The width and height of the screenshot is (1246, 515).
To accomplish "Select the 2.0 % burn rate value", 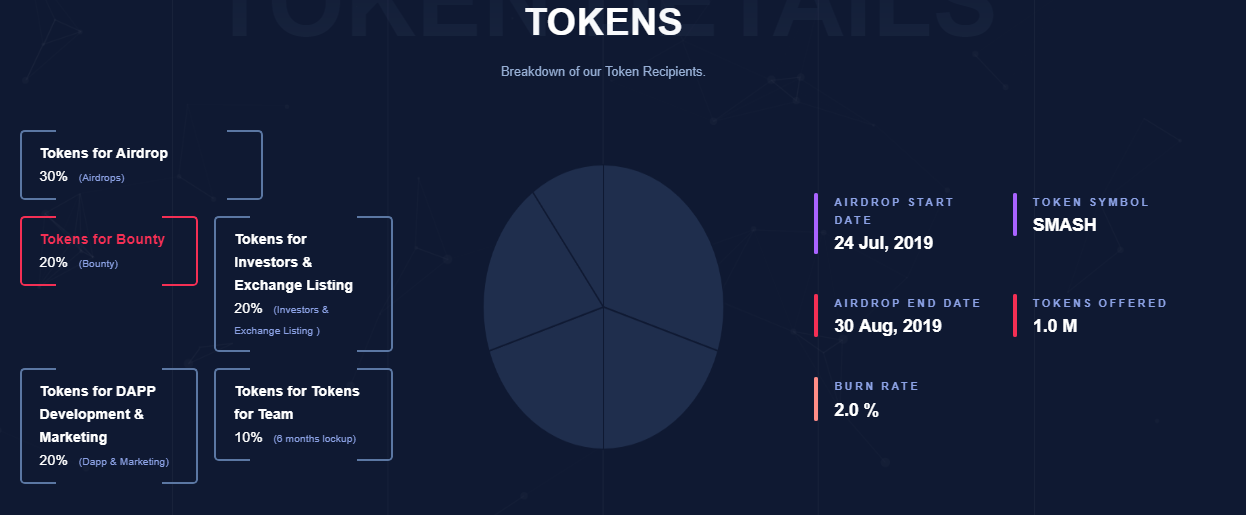I will (x=856, y=409).
